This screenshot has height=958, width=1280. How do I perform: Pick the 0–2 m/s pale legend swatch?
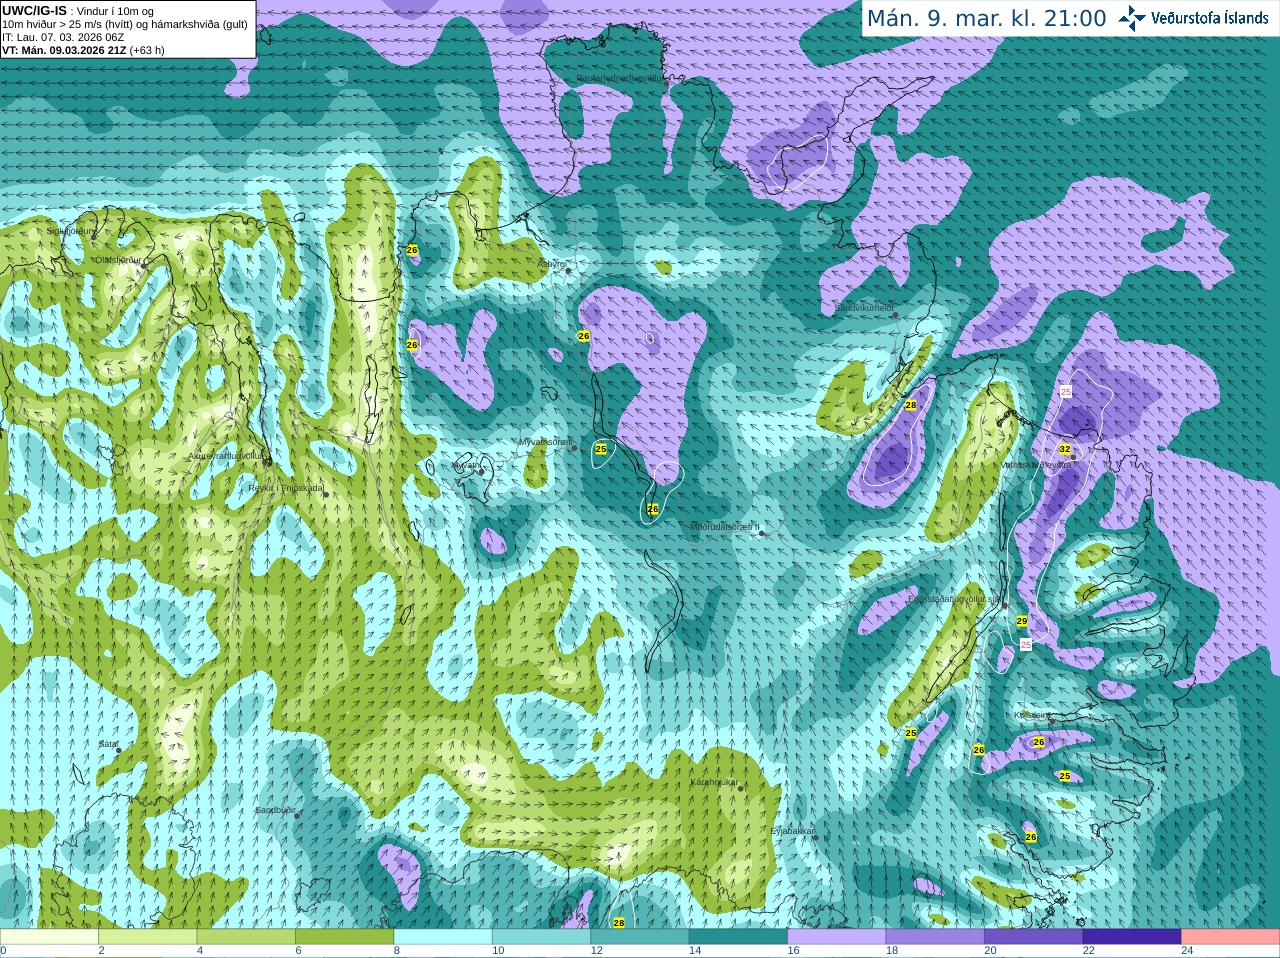click(x=49, y=937)
